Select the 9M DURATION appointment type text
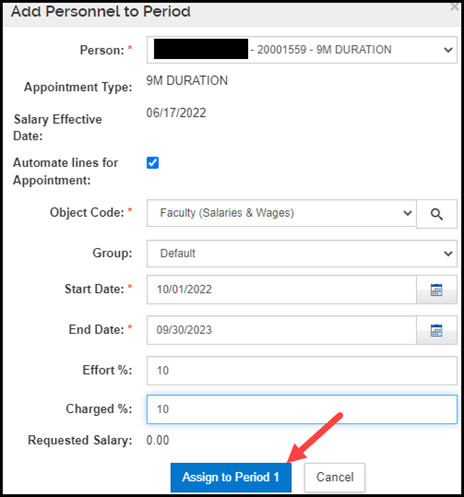 point(187,81)
